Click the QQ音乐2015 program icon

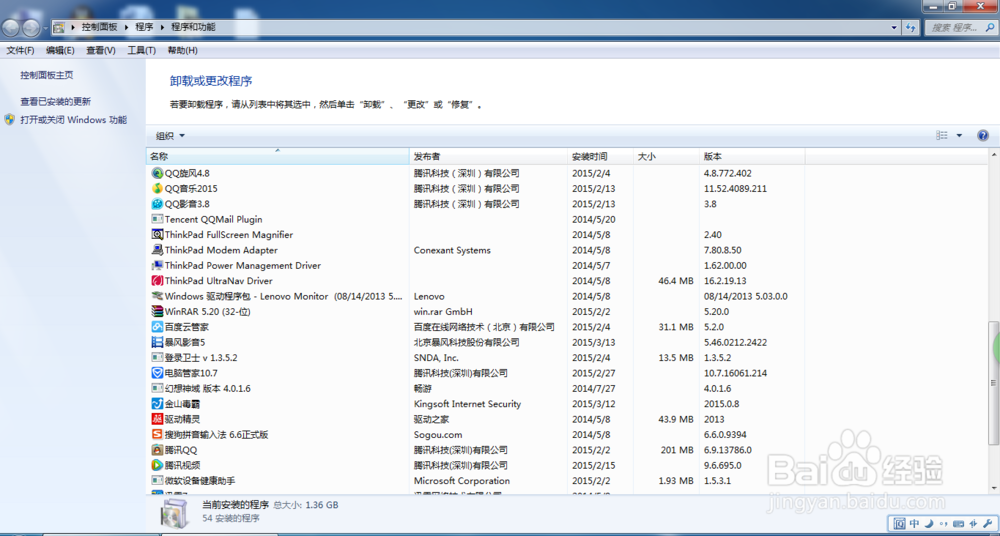pyautogui.click(x=158, y=188)
